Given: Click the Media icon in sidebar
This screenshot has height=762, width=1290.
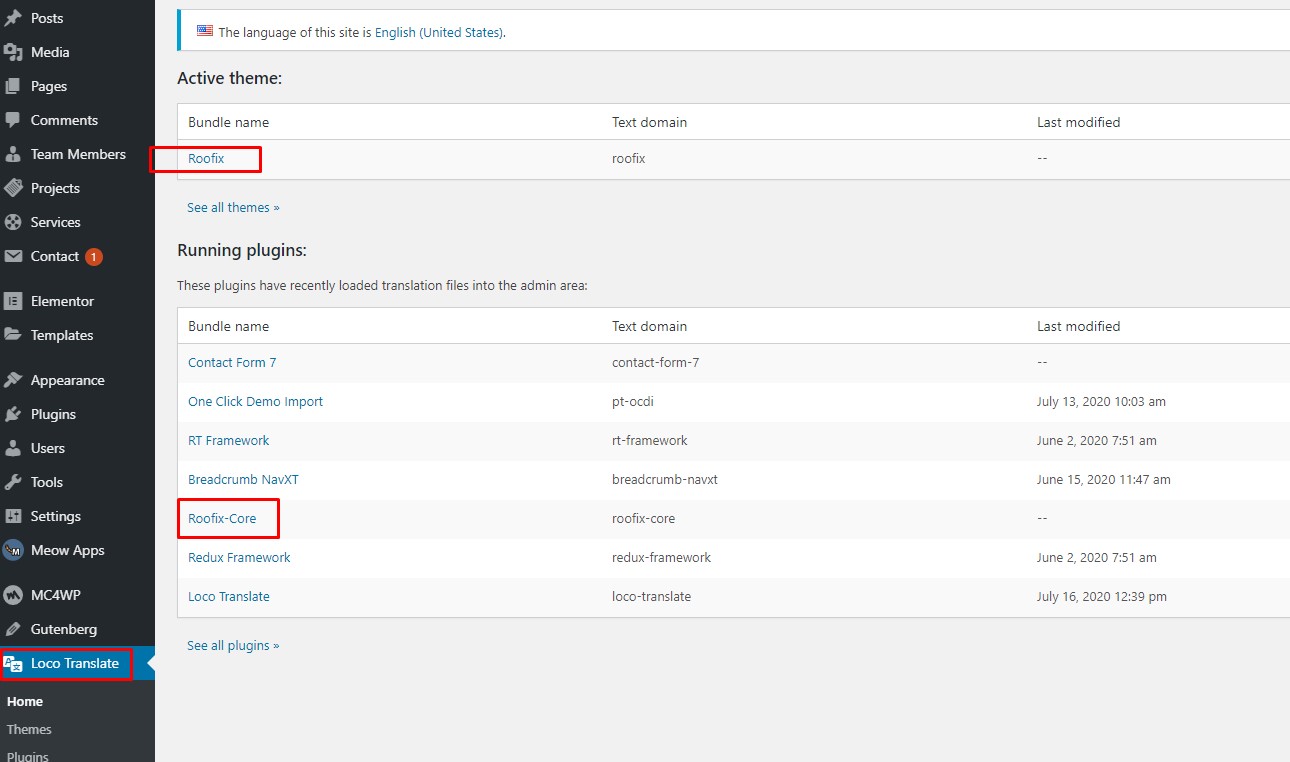Looking at the screenshot, I should [13, 52].
